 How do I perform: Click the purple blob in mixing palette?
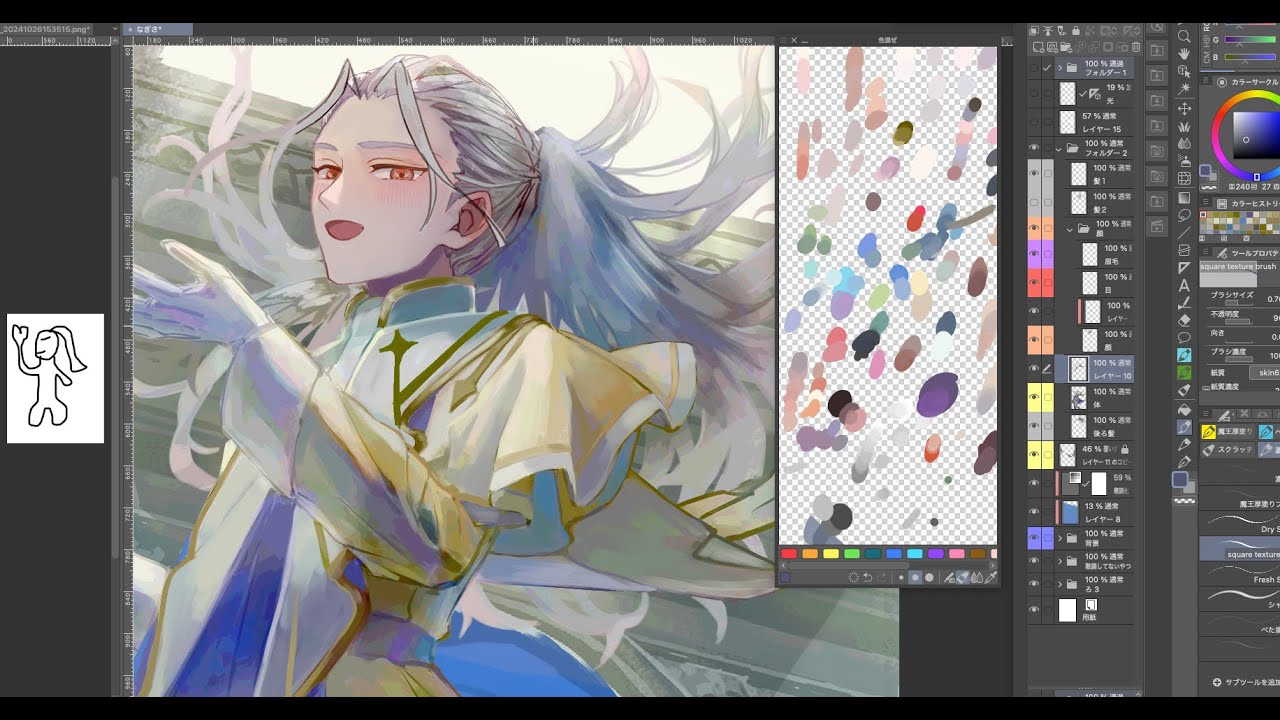[x=937, y=394]
